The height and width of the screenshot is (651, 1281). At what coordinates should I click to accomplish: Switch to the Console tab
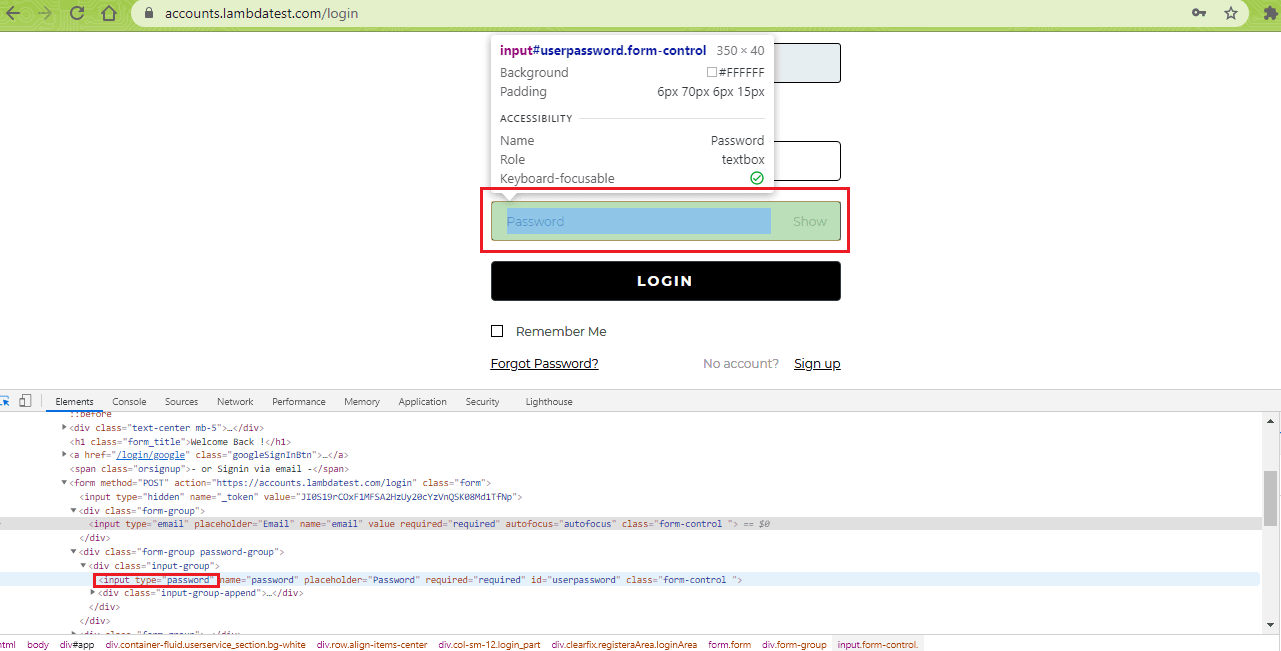tap(129, 402)
